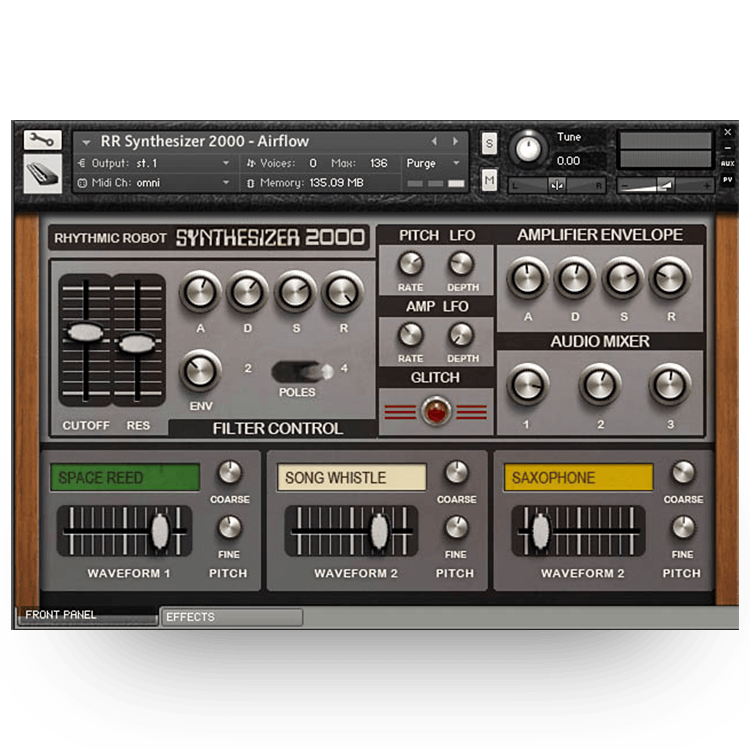This screenshot has height=750, width=750.
Task: Close the instrument with the X button
Action: 728,132
